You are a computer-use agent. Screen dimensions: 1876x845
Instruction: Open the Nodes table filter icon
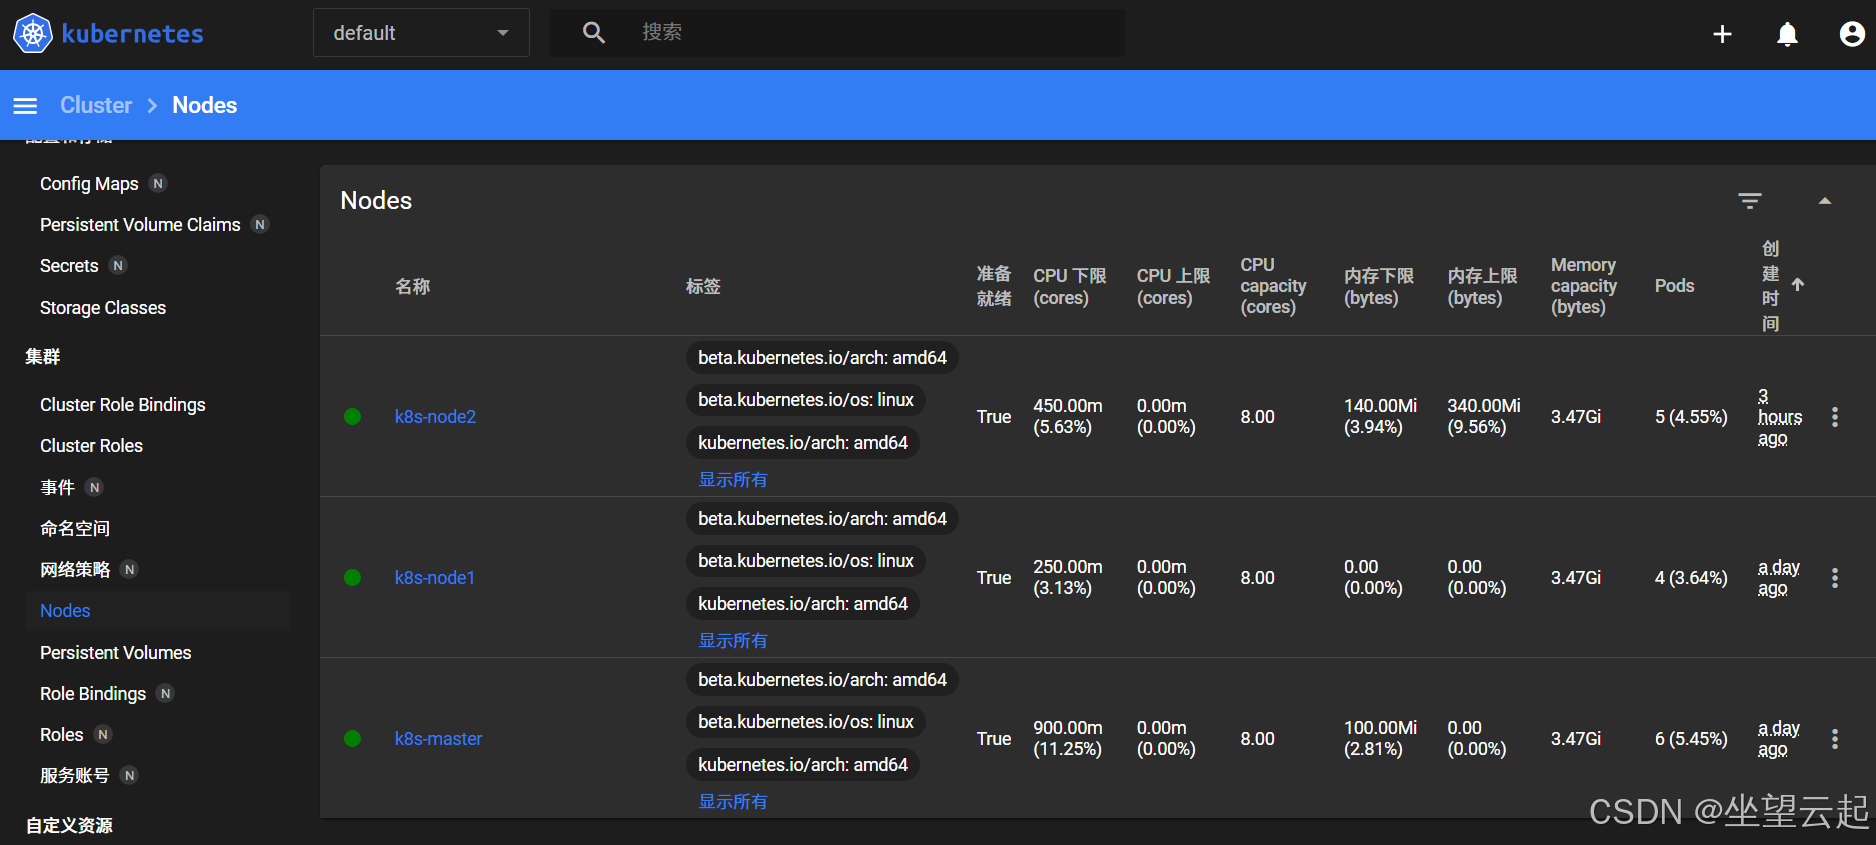tap(1750, 201)
